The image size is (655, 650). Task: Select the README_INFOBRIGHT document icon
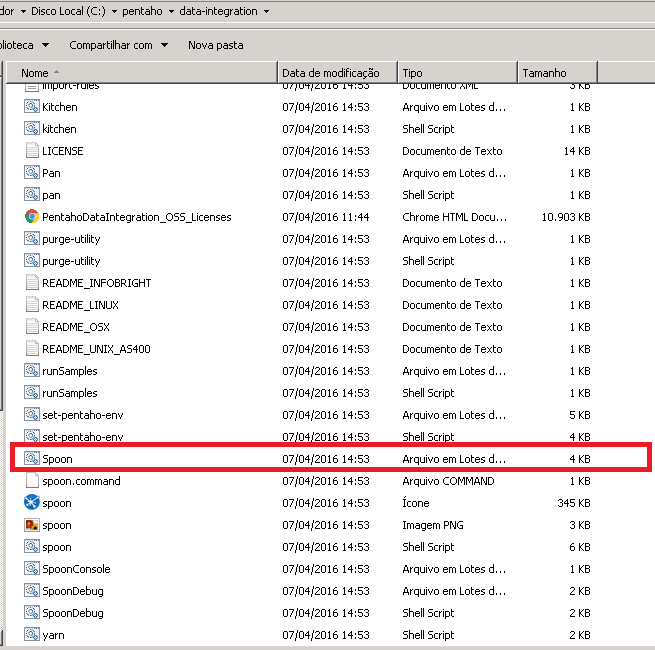coord(32,282)
